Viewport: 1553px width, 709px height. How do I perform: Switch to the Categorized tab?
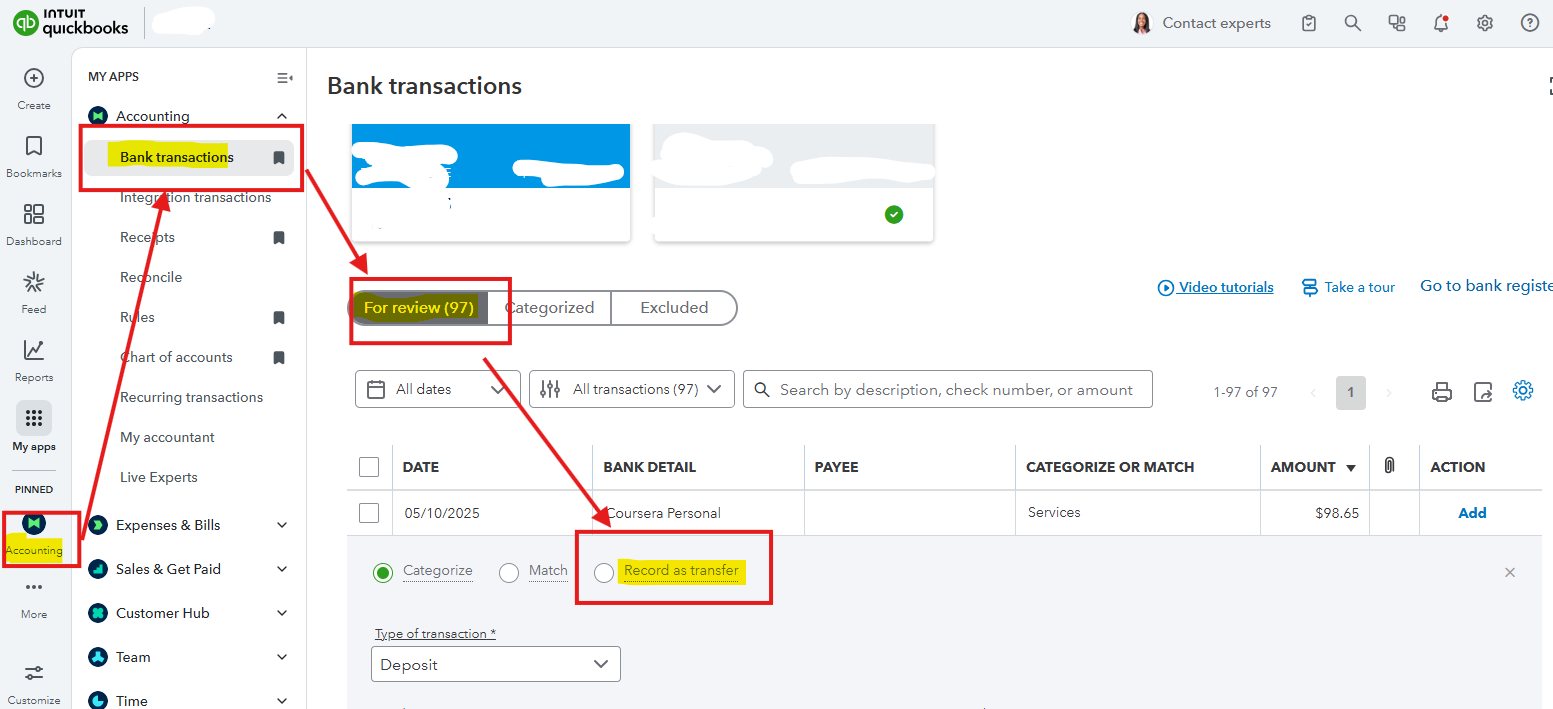tap(549, 308)
